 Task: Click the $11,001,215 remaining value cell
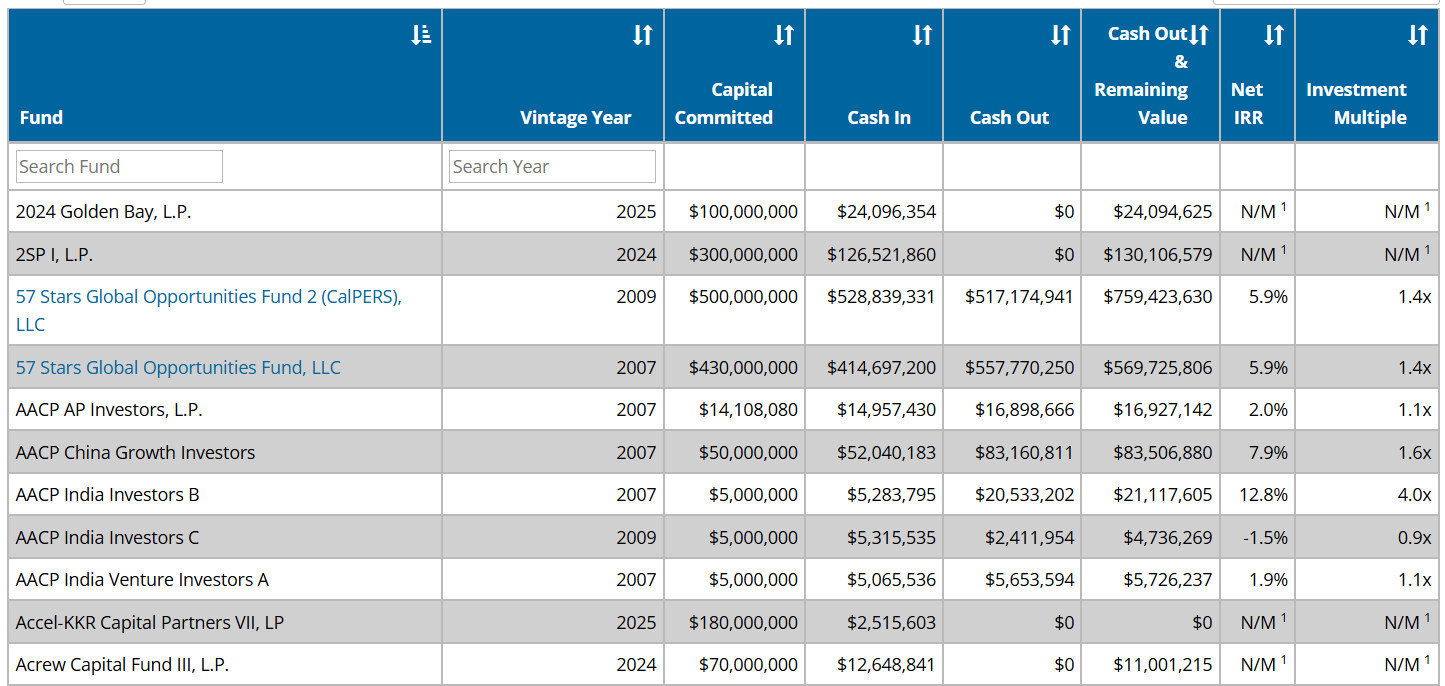1162,664
